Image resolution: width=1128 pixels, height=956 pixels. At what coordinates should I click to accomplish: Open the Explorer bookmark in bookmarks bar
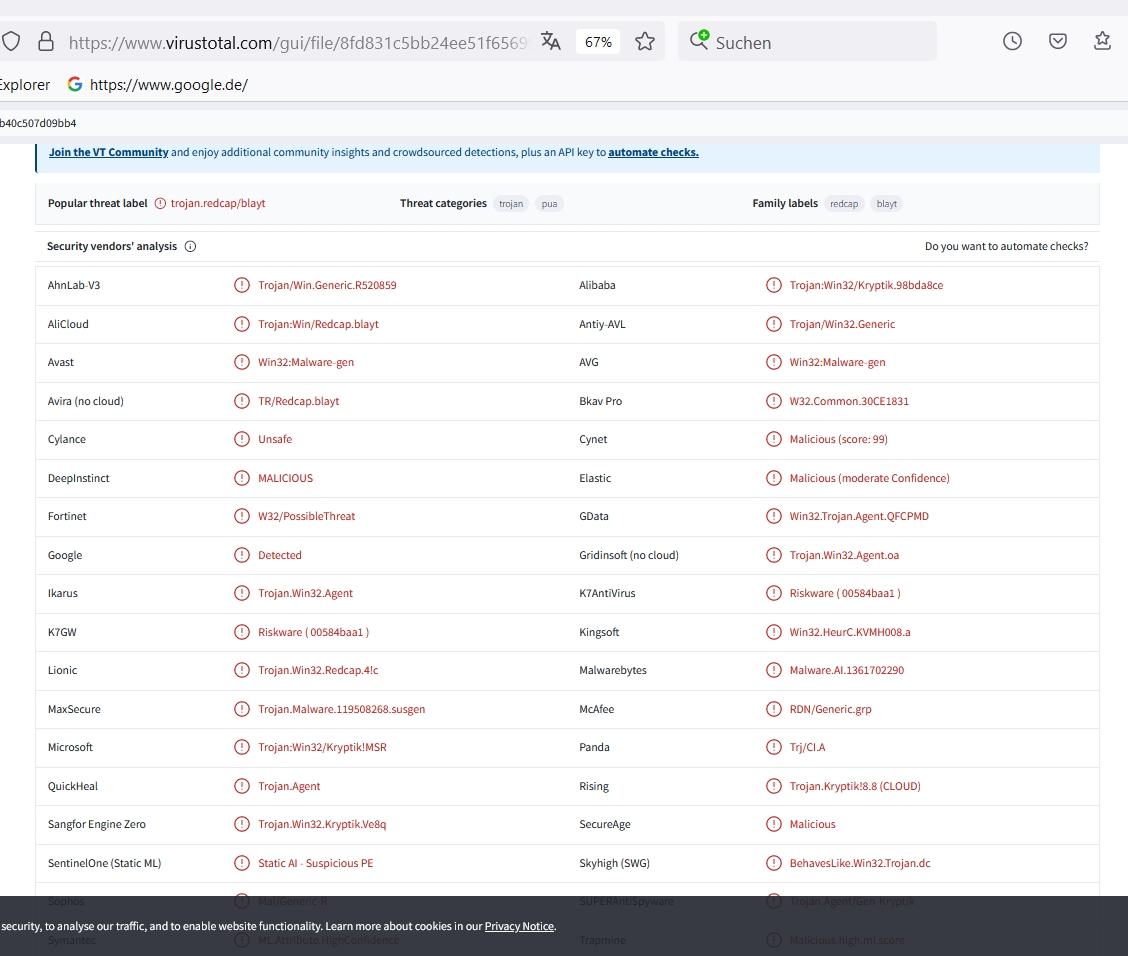coord(24,84)
